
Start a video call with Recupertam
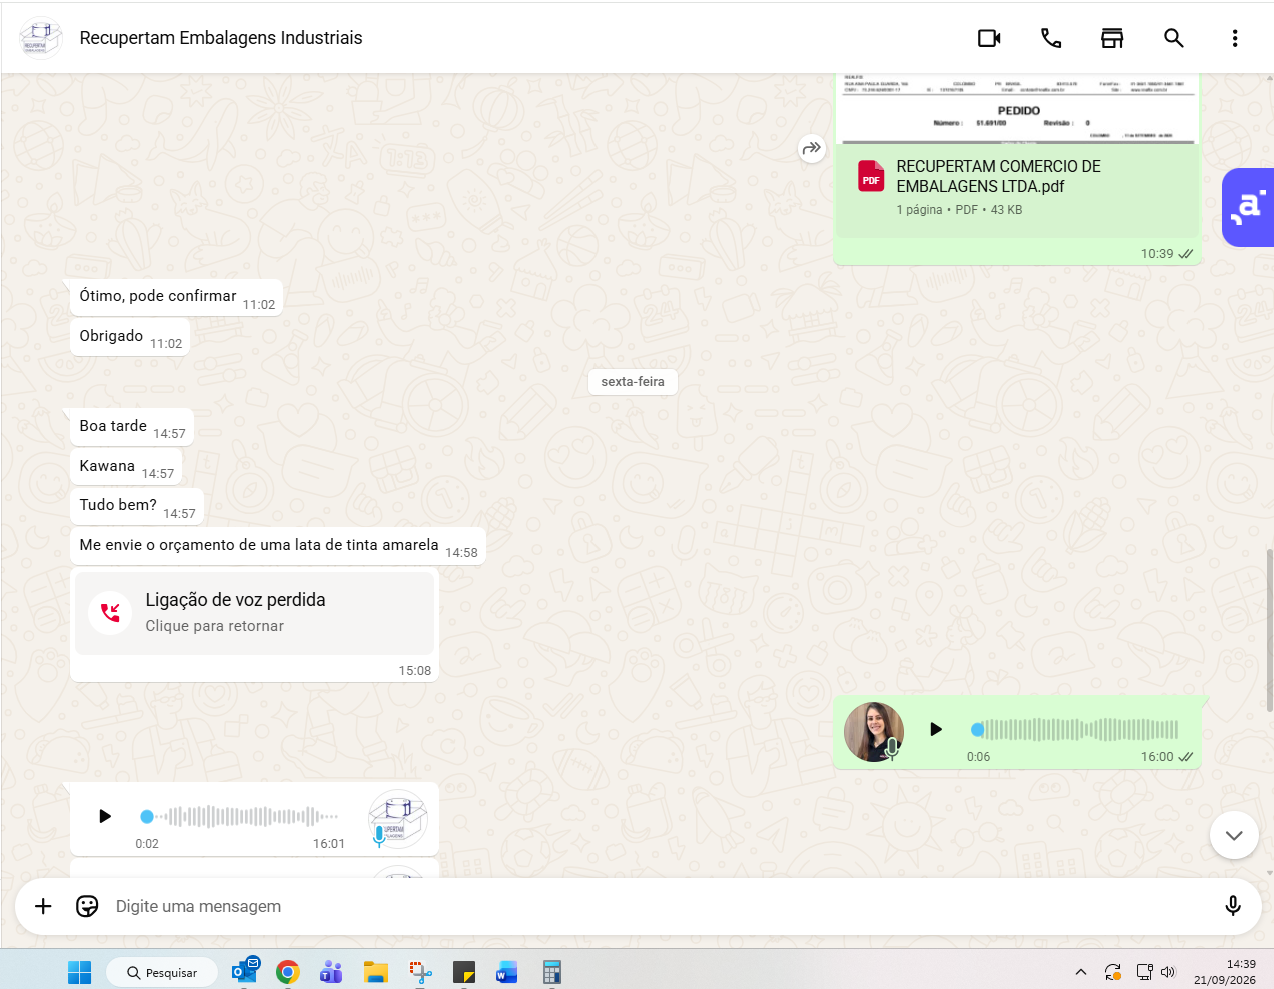pyautogui.click(x=989, y=38)
